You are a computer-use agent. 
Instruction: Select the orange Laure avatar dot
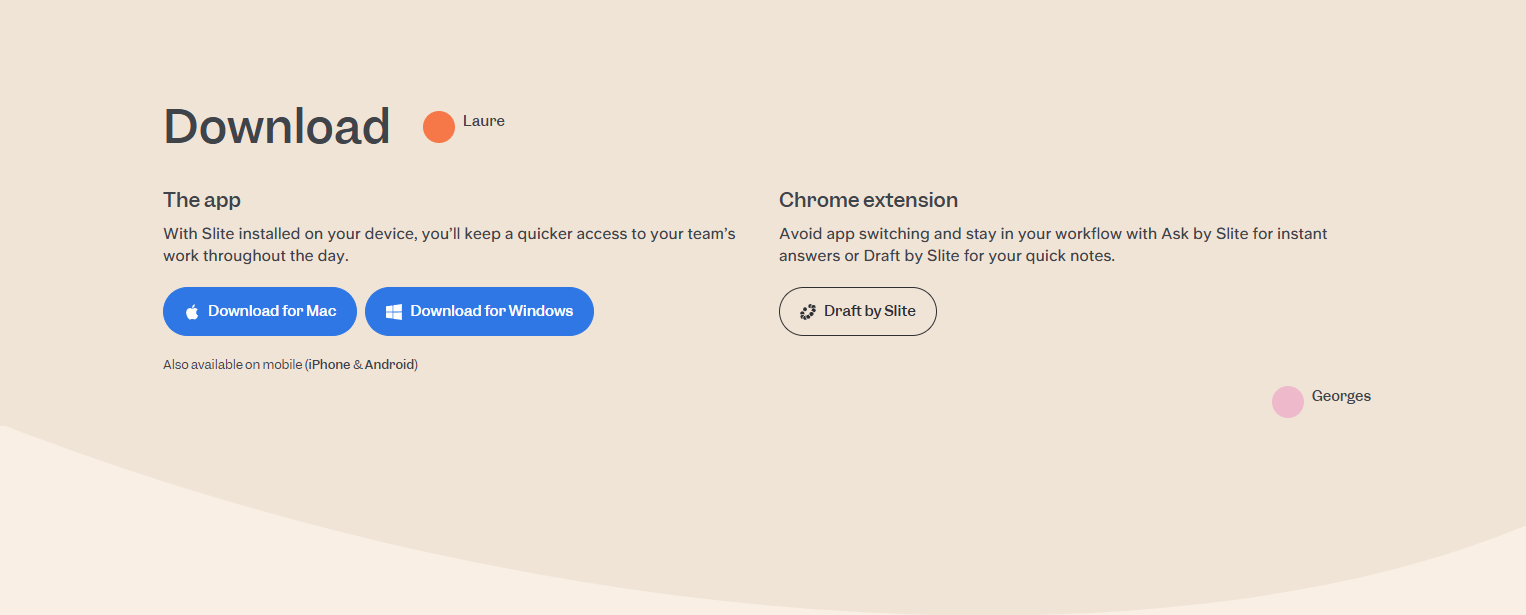pyautogui.click(x=439, y=127)
